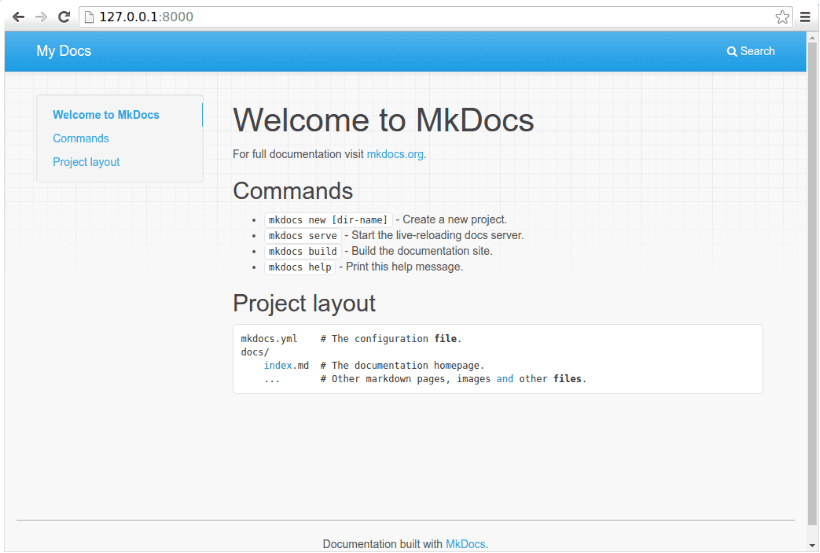This screenshot has width=820, height=553.
Task: Open the MkDocs link in the footer
Action: tap(465, 544)
